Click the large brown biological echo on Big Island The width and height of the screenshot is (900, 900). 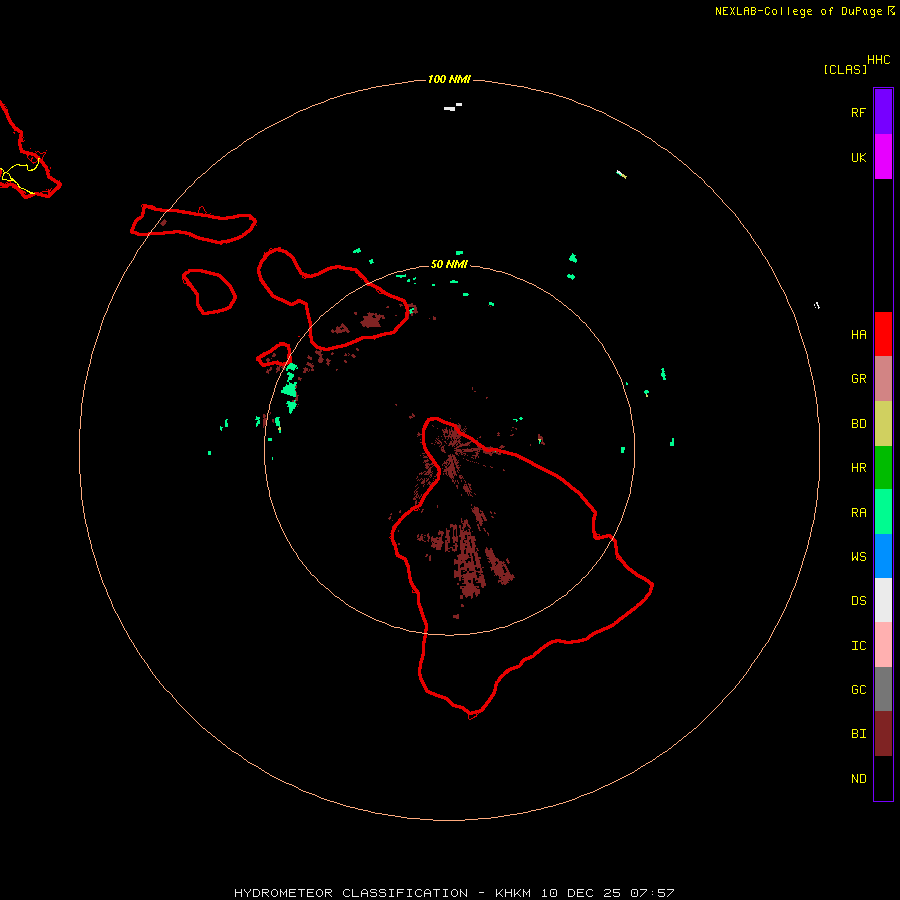tap(470, 561)
